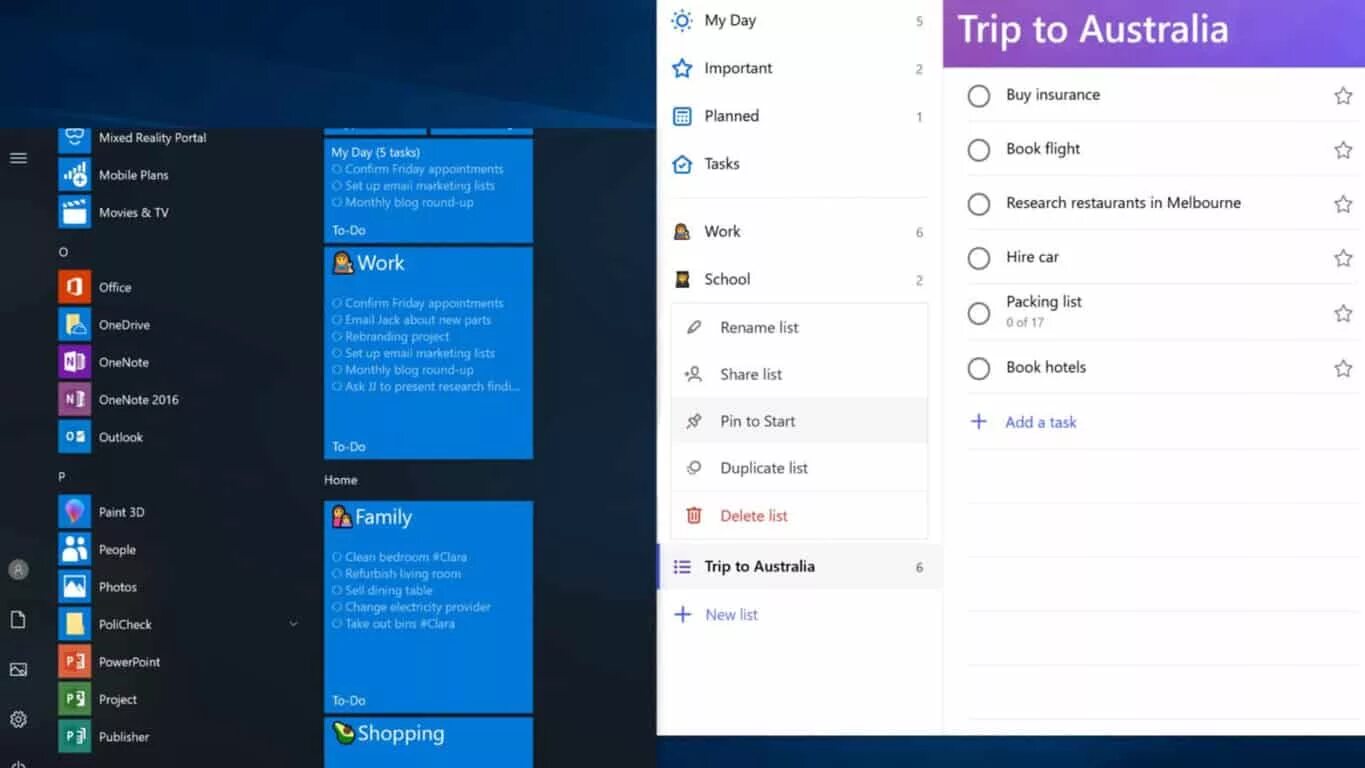Open the School list in sidebar
Viewport: 1365px width, 768px height.
[x=799, y=280]
